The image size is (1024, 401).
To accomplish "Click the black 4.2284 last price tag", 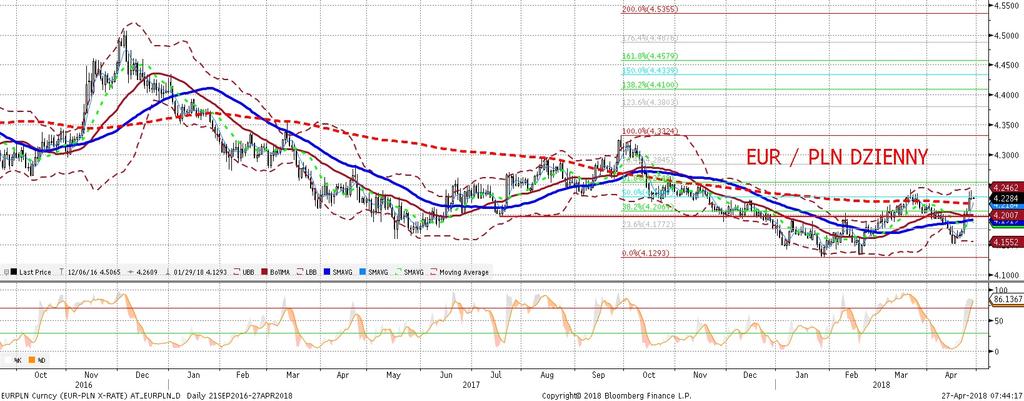I will coord(1006,199).
